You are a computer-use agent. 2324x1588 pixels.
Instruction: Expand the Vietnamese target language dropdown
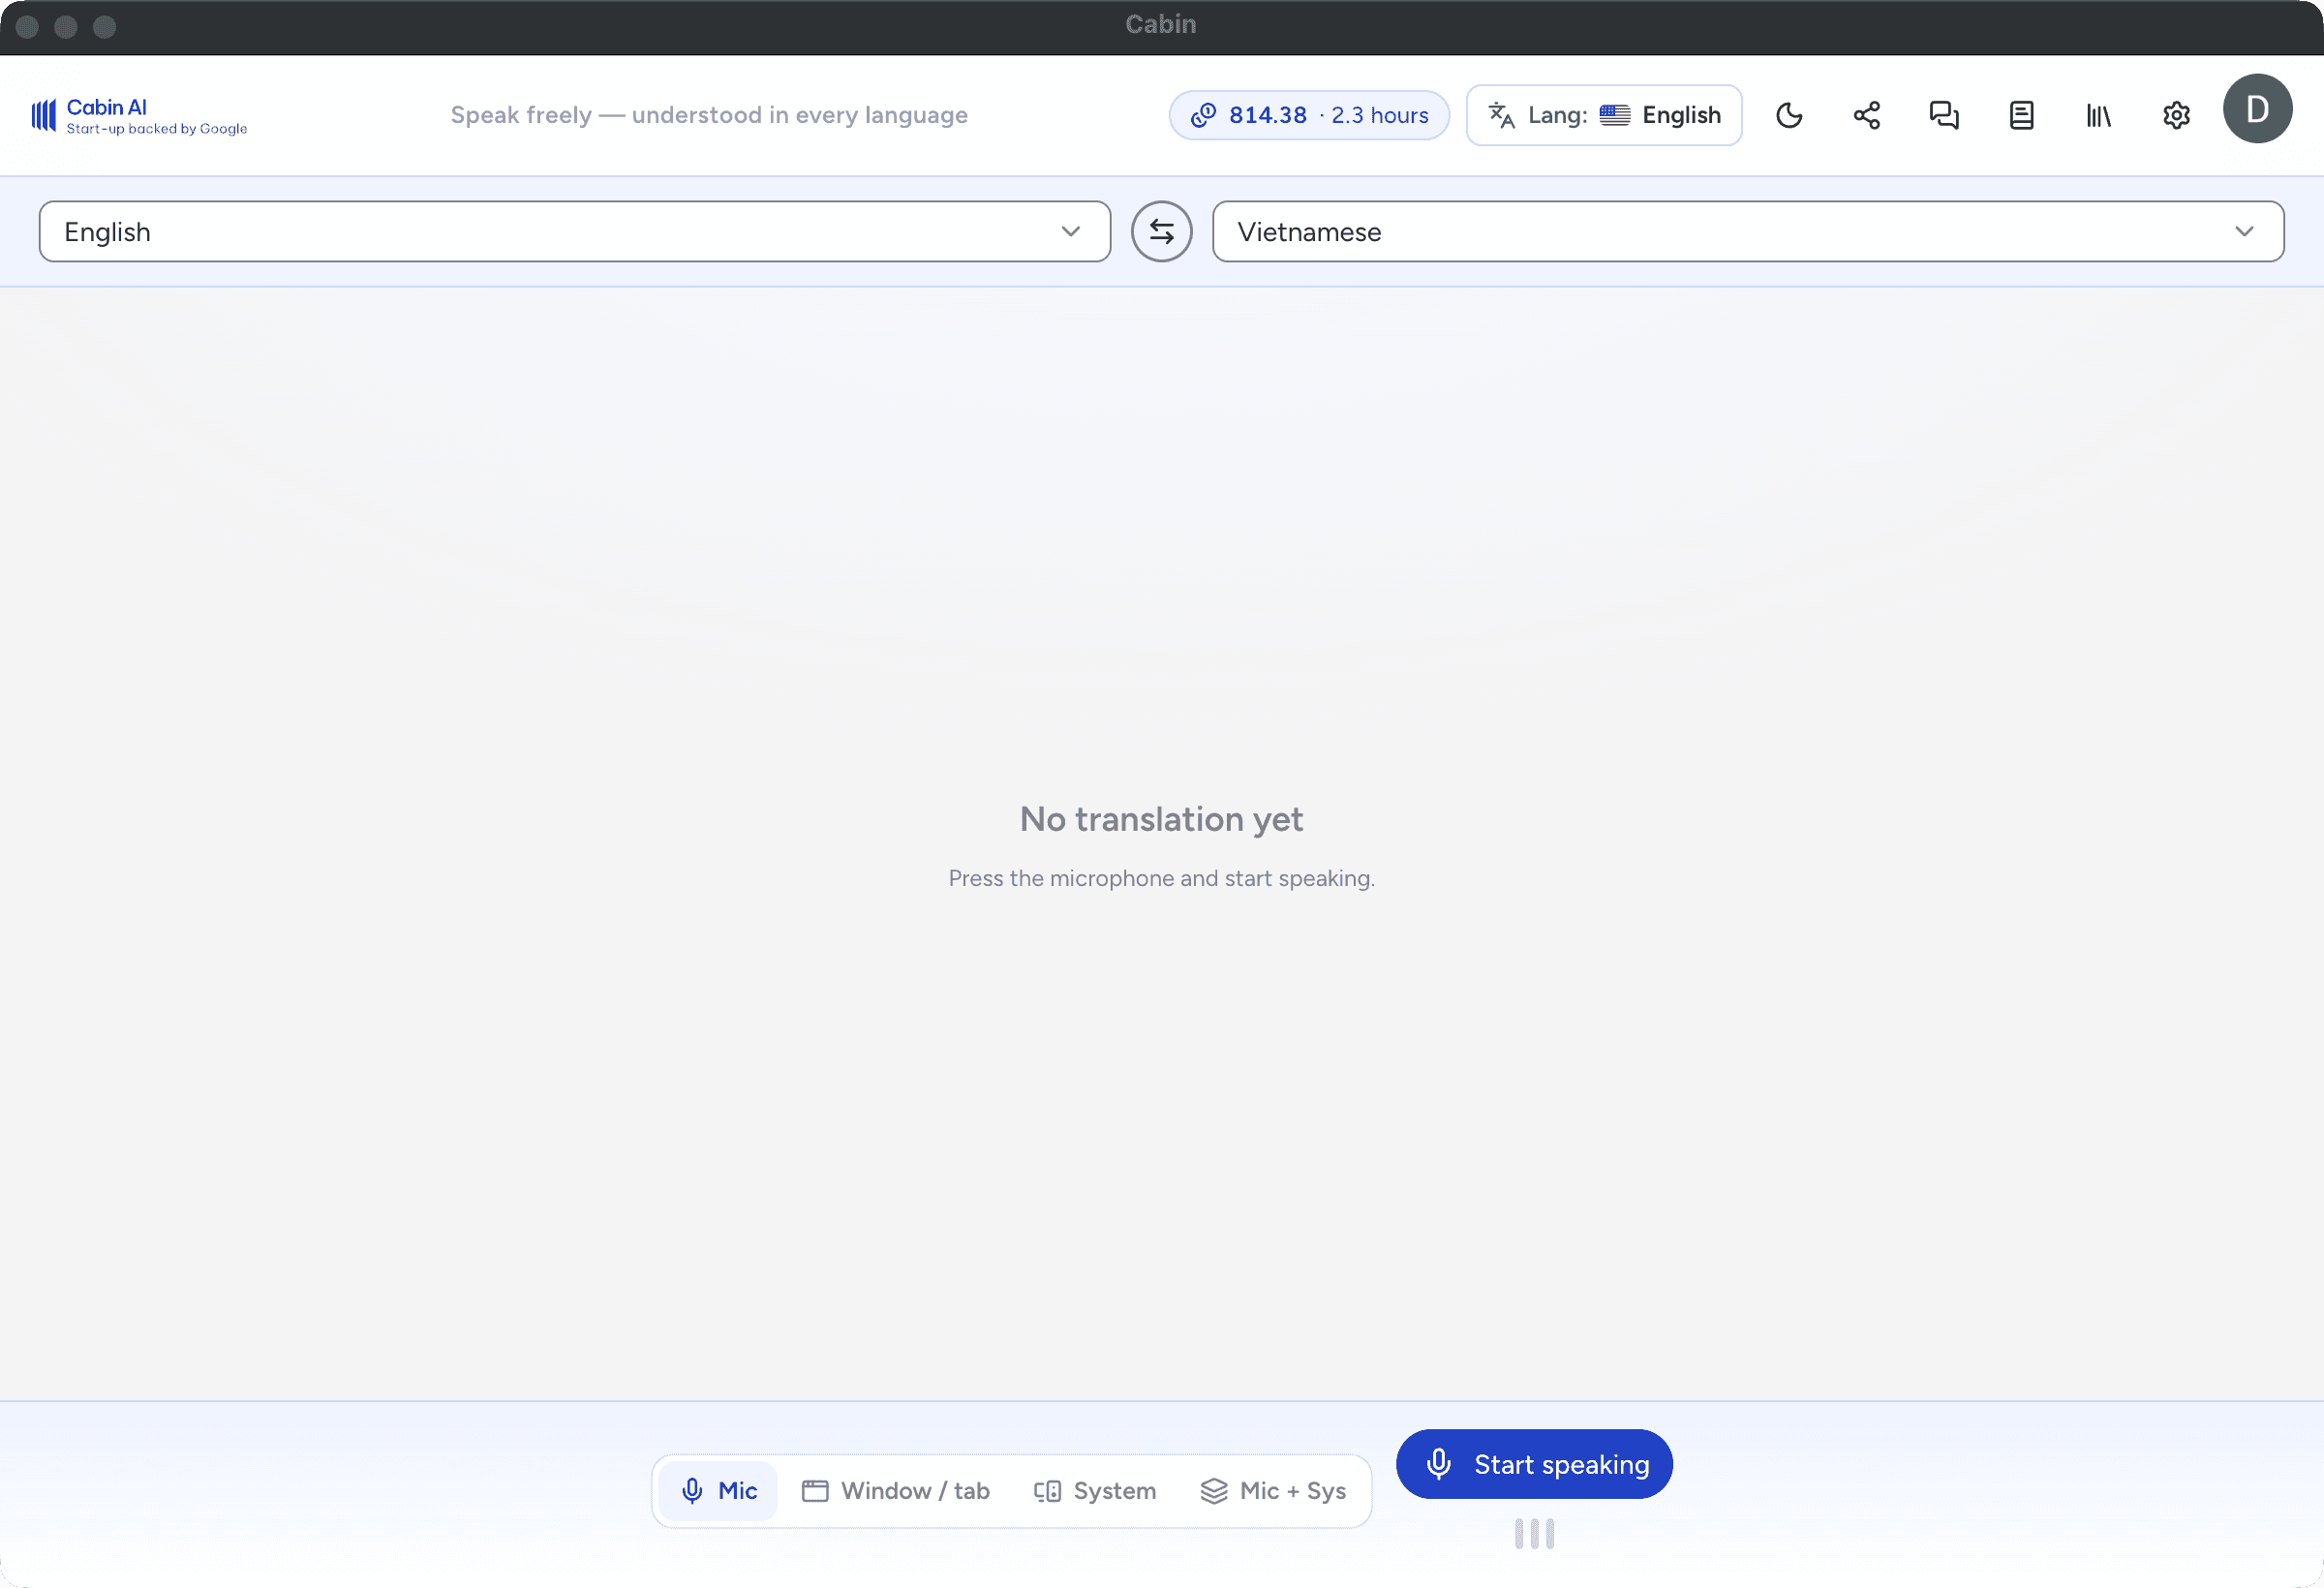[1748, 232]
